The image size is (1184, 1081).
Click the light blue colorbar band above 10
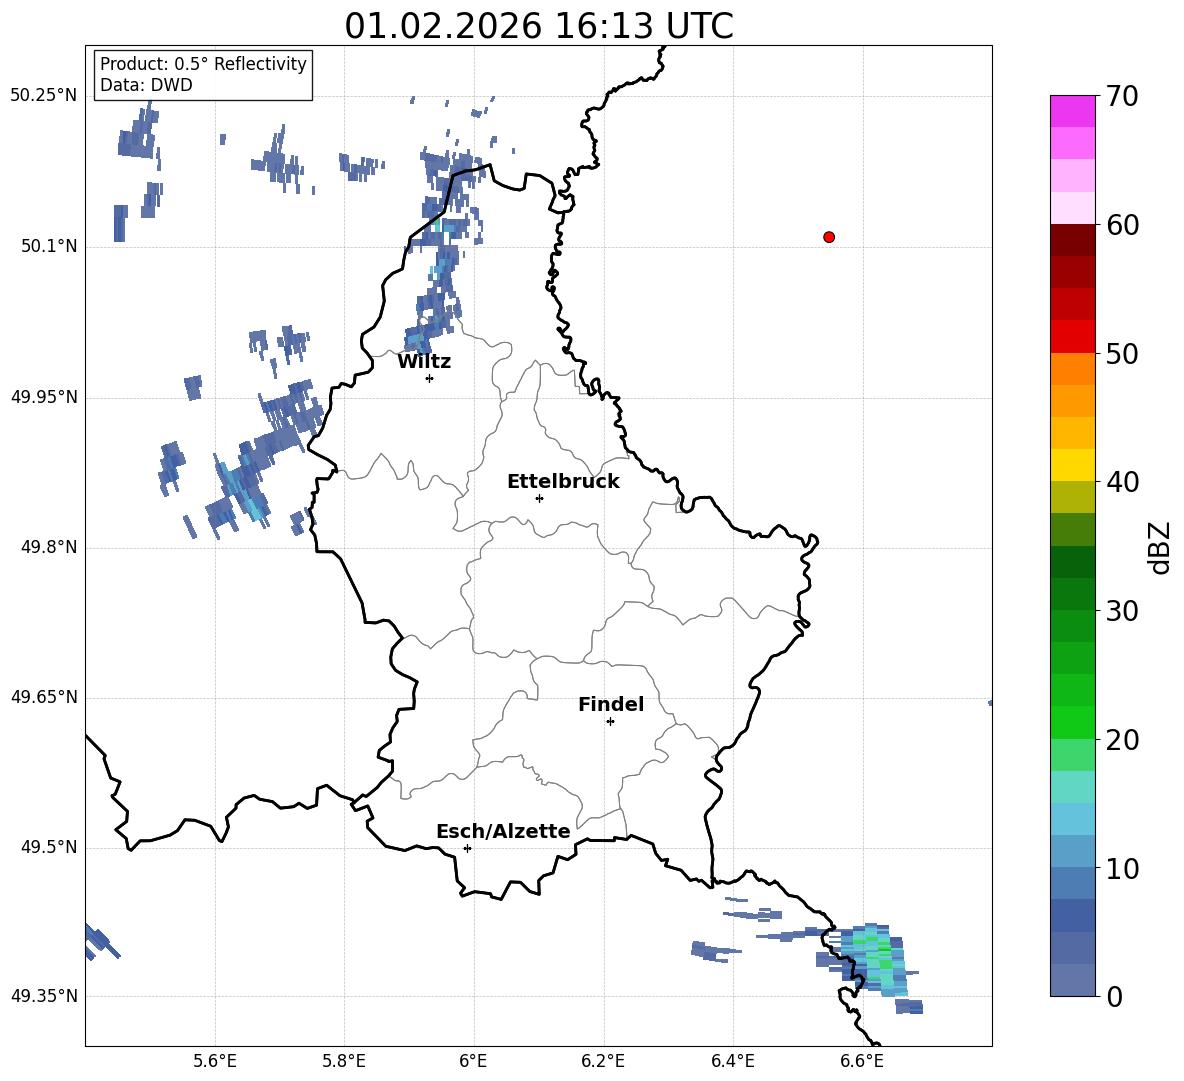click(x=1072, y=851)
